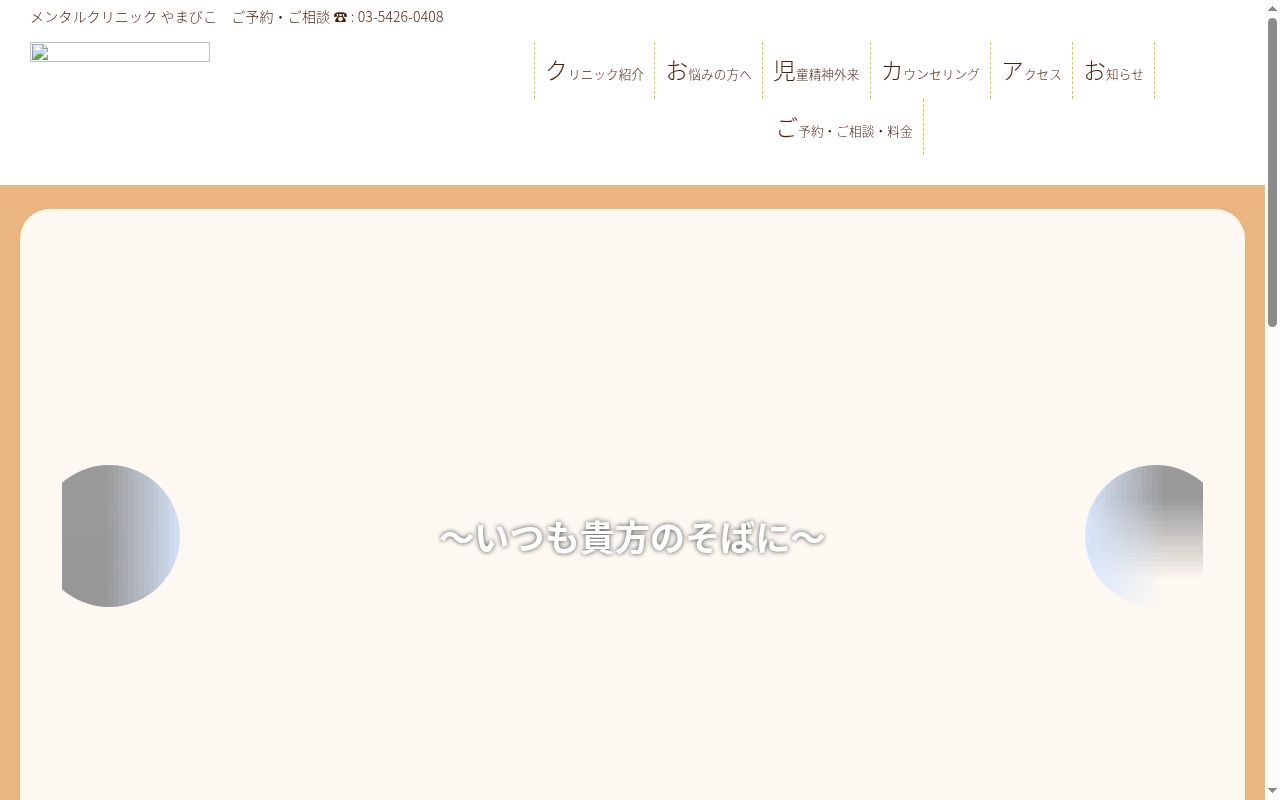Click the previous slide circular arrow
Image resolution: width=1280 pixels, height=800 pixels.
(121, 536)
